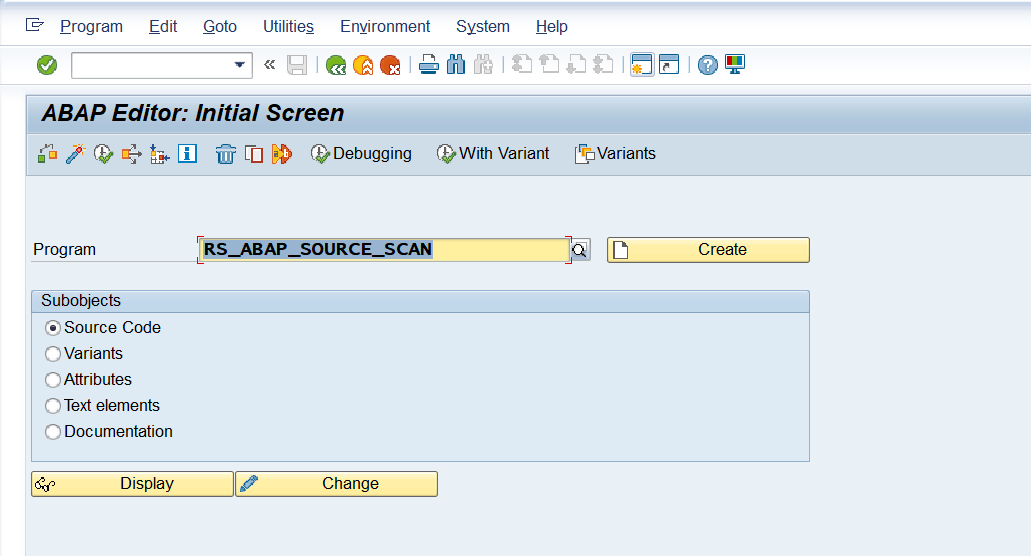
Task: Click the Generate Shortcut icon
Action: [x=669, y=65]
